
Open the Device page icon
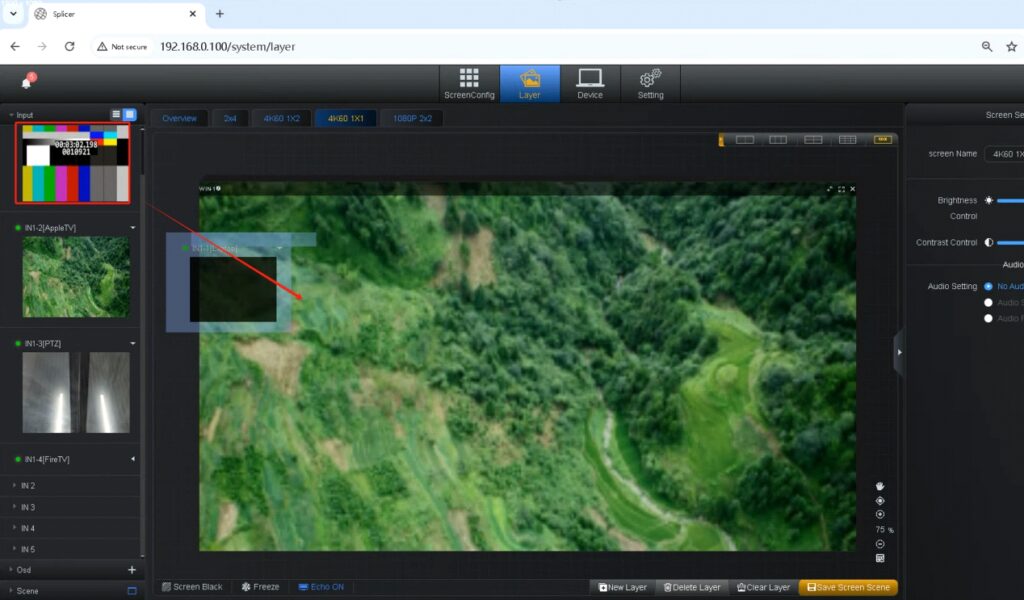tap(590, 83)
